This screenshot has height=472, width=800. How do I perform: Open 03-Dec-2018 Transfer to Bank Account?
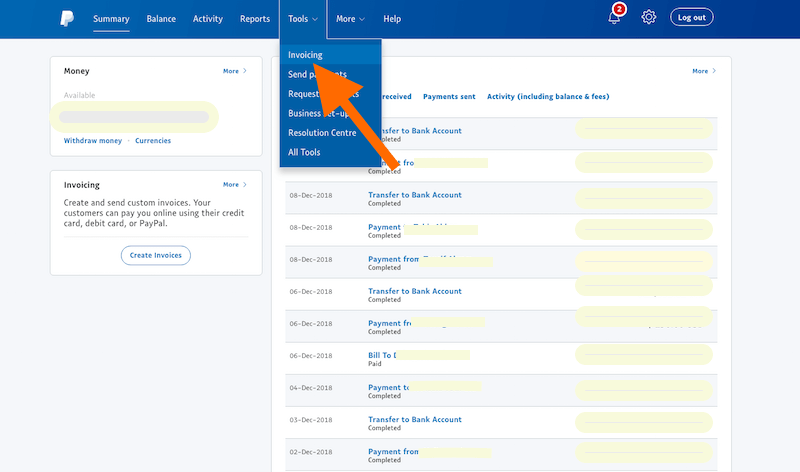[x=415, y=419]
